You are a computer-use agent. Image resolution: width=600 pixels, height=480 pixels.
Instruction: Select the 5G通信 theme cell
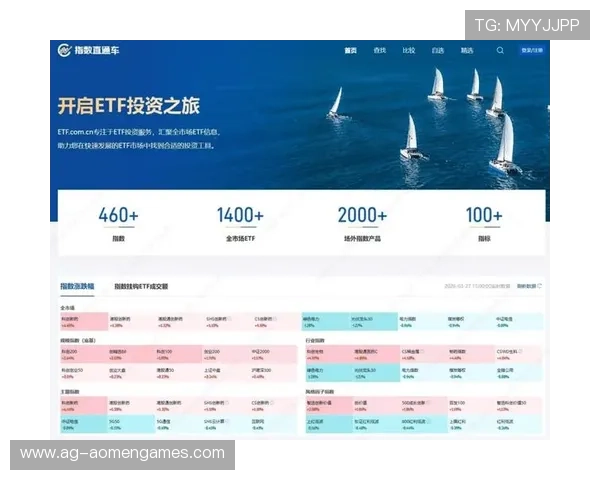pyautogui.click(x=178, y=424)
